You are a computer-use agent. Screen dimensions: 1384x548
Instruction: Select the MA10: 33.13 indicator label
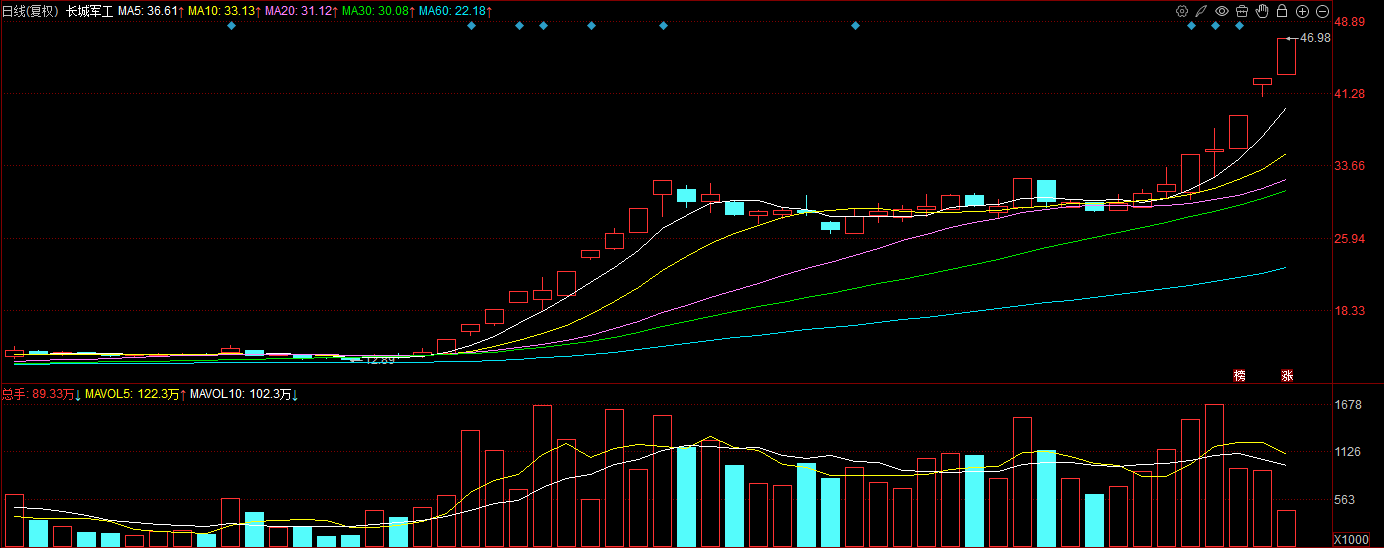(x=224, y=11)
